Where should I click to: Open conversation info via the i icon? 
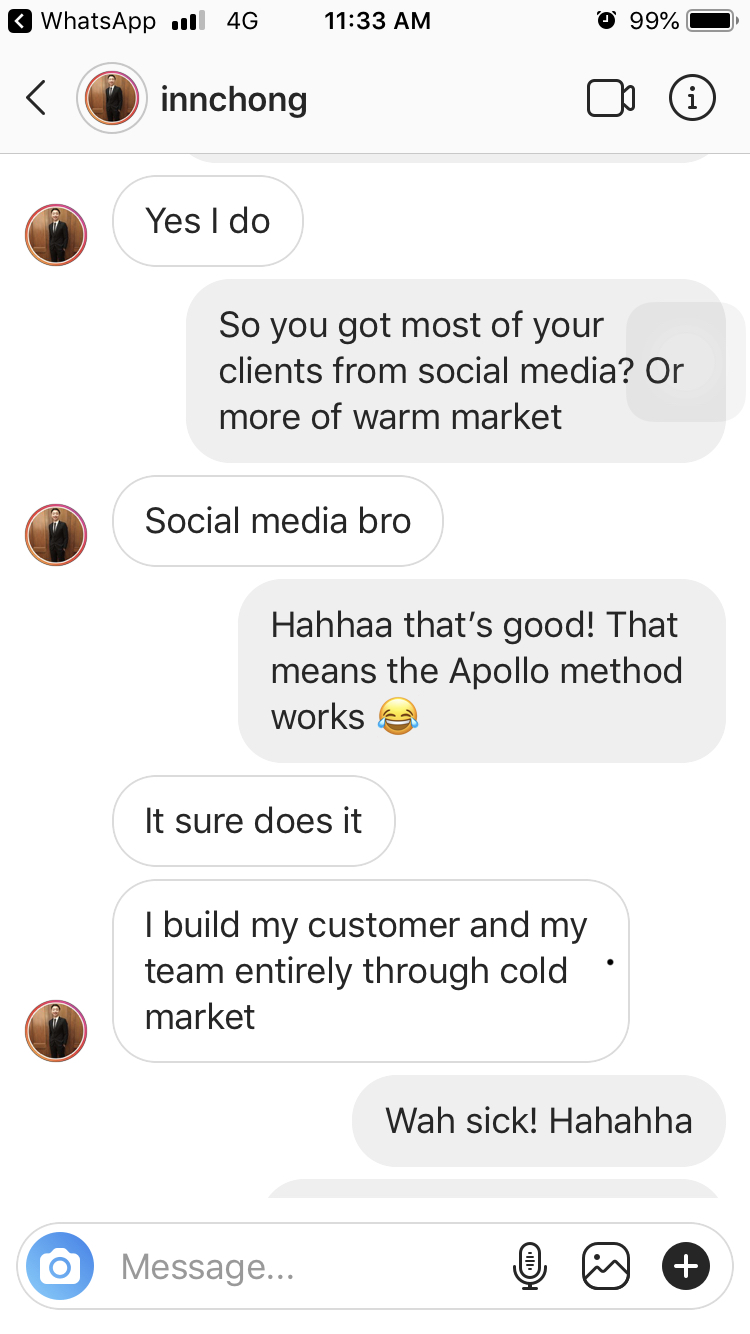click(x=692, y=98)
